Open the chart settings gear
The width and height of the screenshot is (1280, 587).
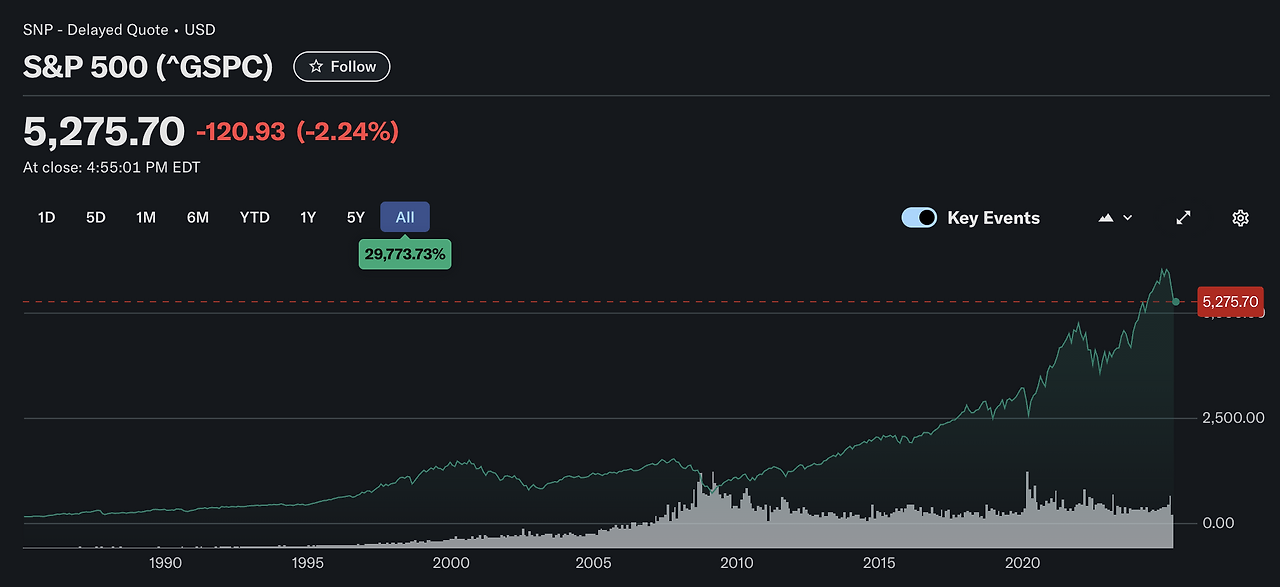pyautogui.click(x=1240, y=218)
